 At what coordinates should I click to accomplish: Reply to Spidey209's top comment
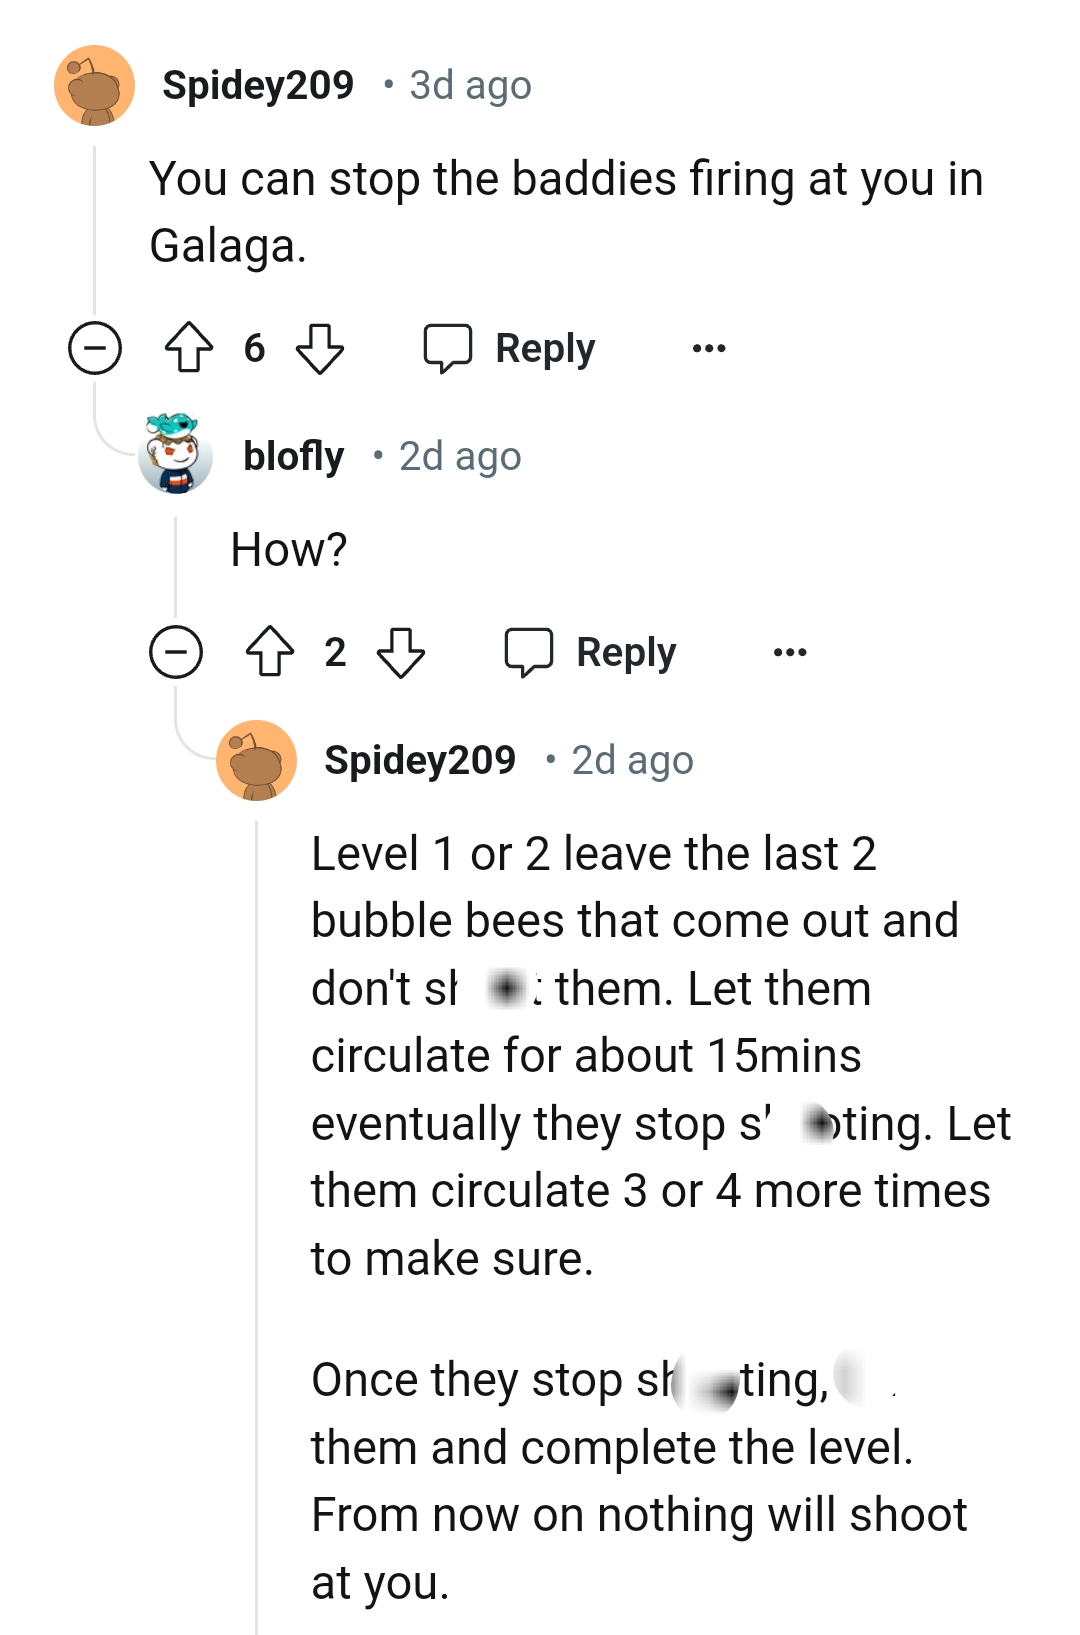click(x=545, y=348)
